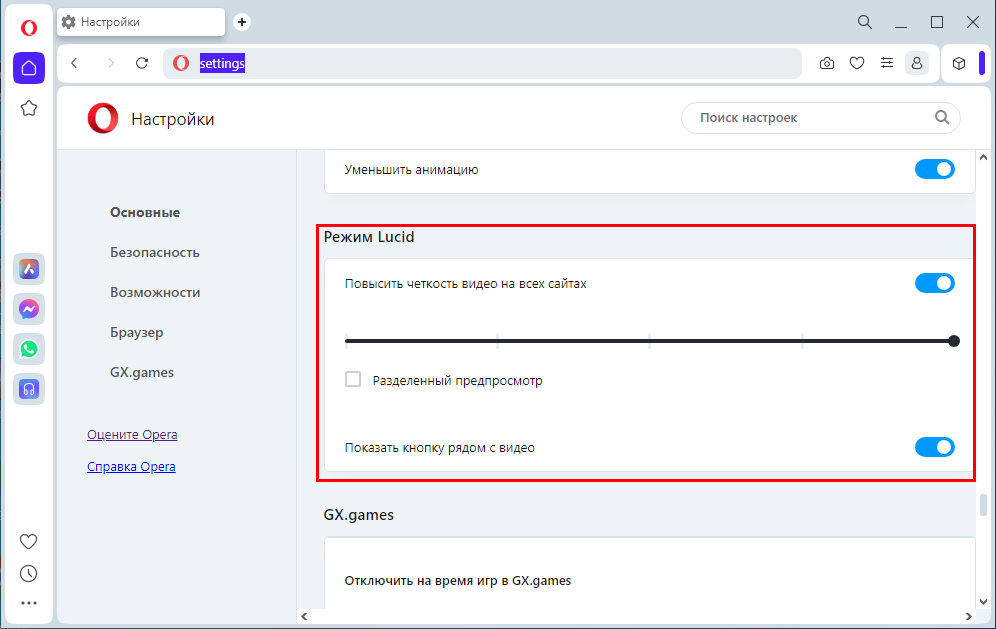Viewport: 996px width, 629px height.
Task: Click in the Поиск настроек search field
Action: coord(820,118)
